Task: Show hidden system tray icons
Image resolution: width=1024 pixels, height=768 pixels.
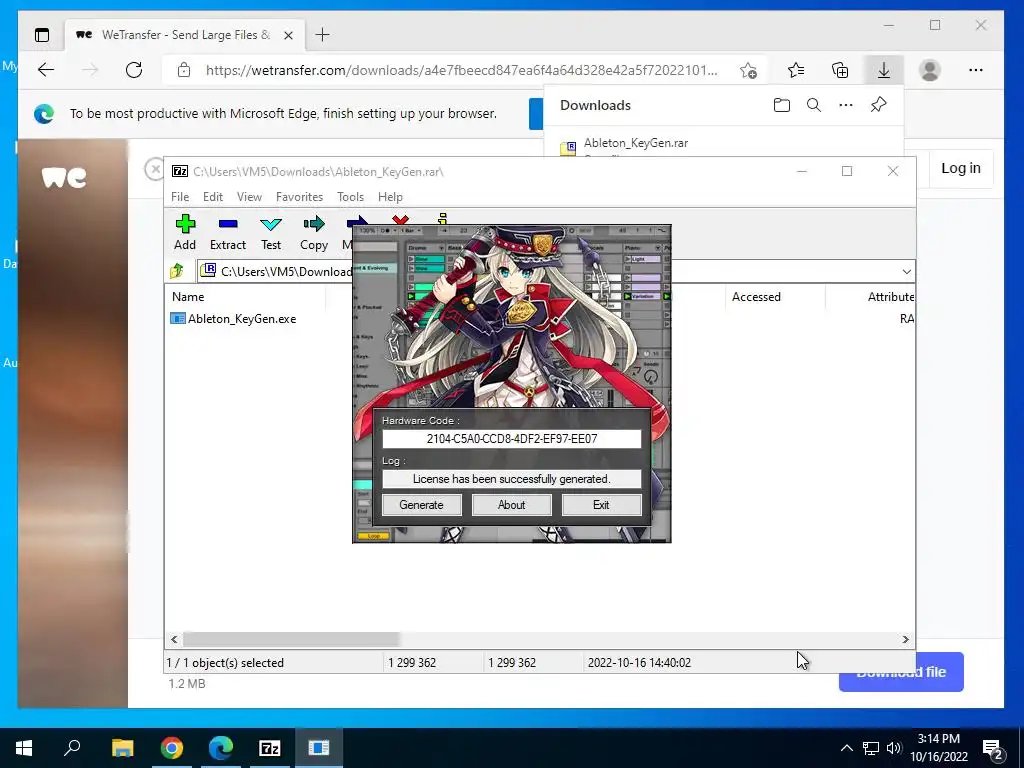Action: (846, 748)
